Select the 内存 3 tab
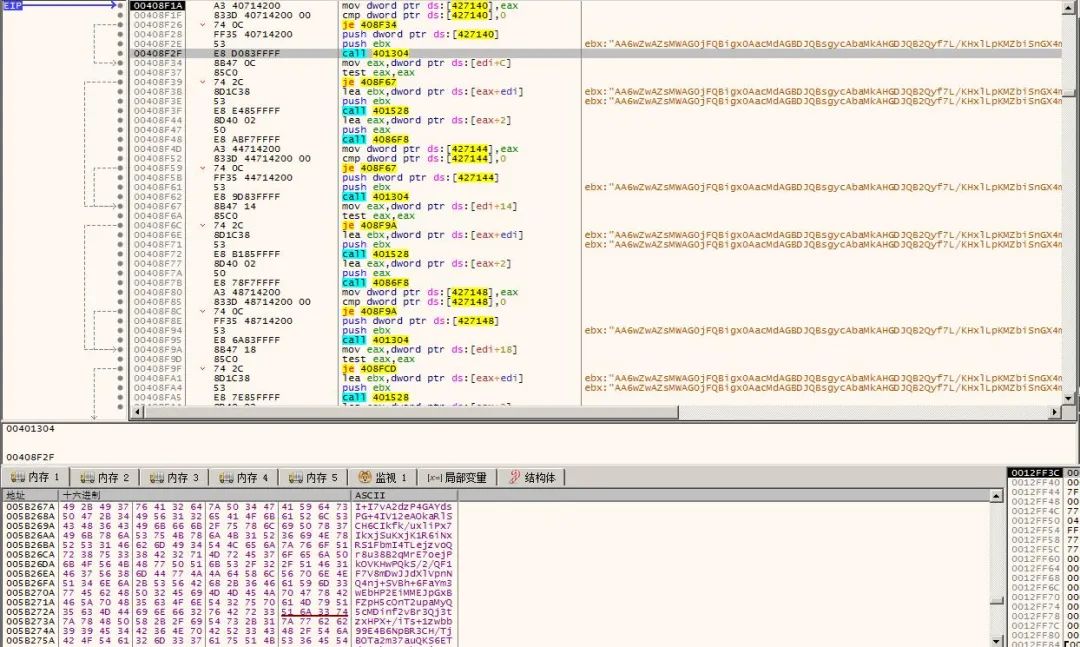The image size is (1080, 647). [173, 478]
